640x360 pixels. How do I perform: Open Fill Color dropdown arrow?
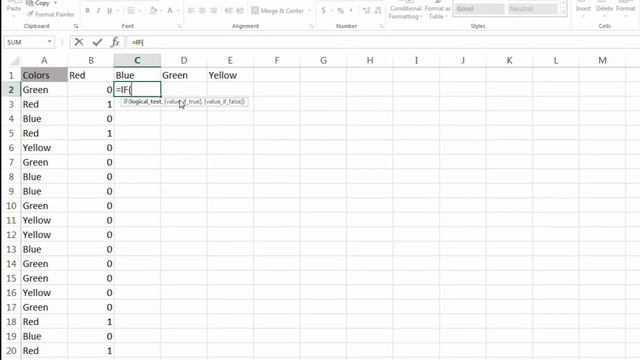click(x=161, y=11)
